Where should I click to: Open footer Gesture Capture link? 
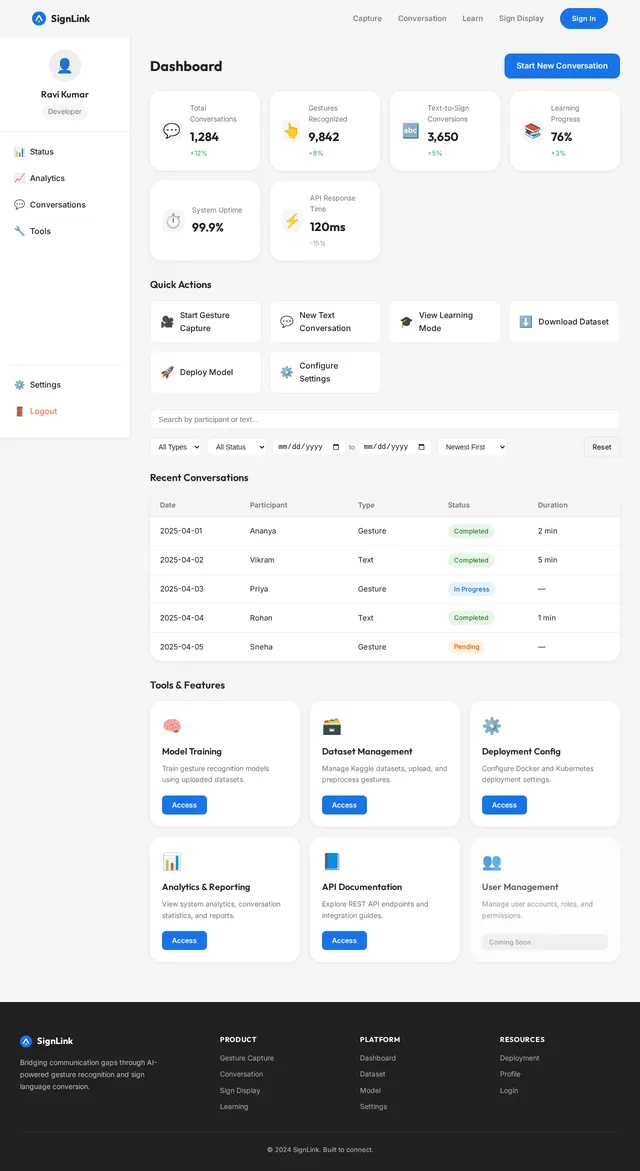tap(246, 1058)
